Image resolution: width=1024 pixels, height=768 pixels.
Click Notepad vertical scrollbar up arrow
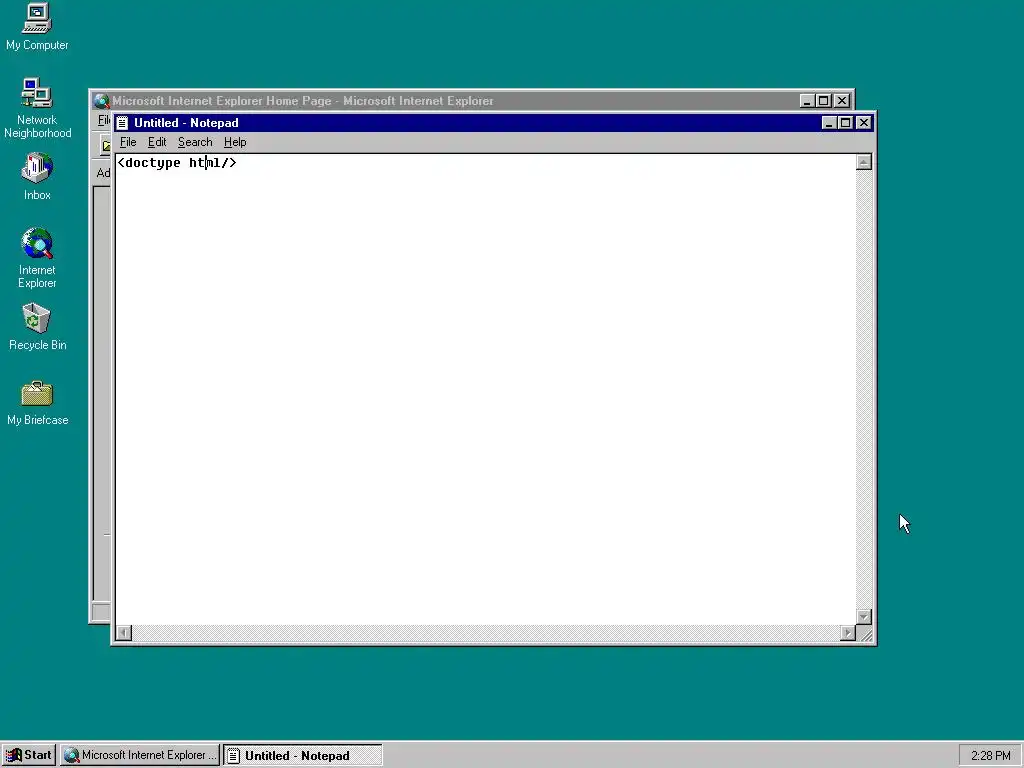click(864, 163)
